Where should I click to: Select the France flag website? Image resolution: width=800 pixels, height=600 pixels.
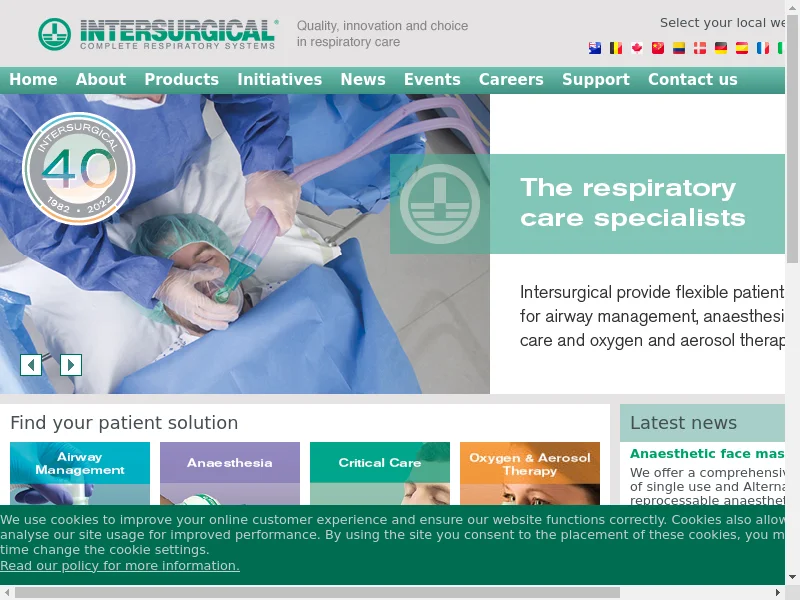coord(762,48)
